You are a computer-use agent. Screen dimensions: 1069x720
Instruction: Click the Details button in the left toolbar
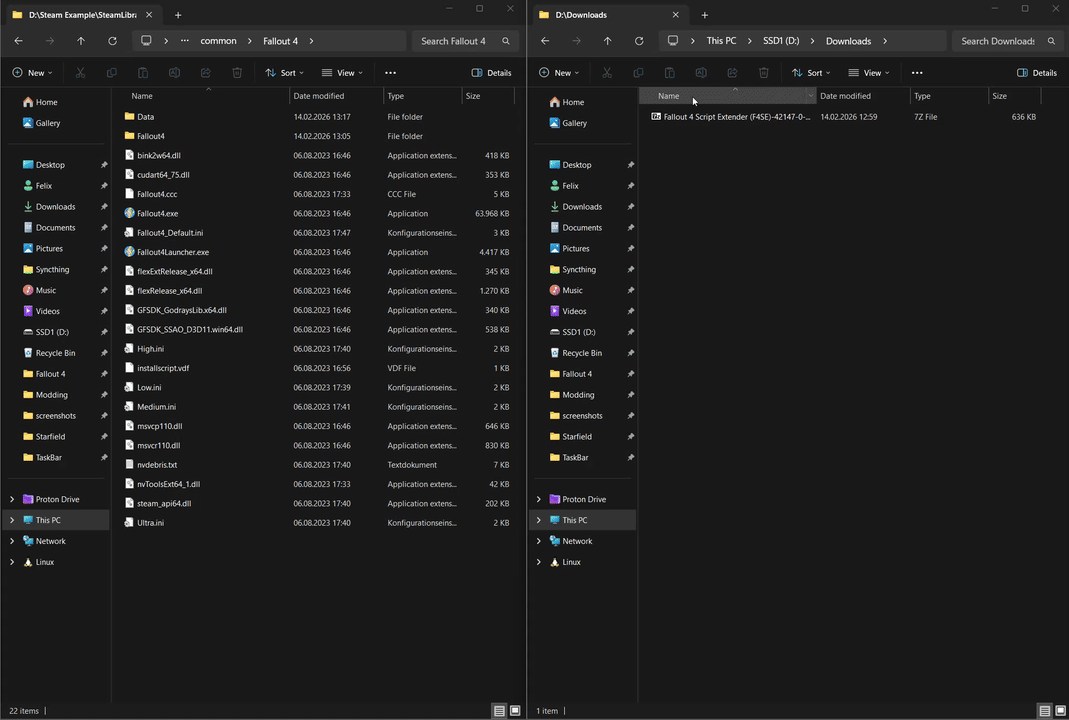point(491,72)
